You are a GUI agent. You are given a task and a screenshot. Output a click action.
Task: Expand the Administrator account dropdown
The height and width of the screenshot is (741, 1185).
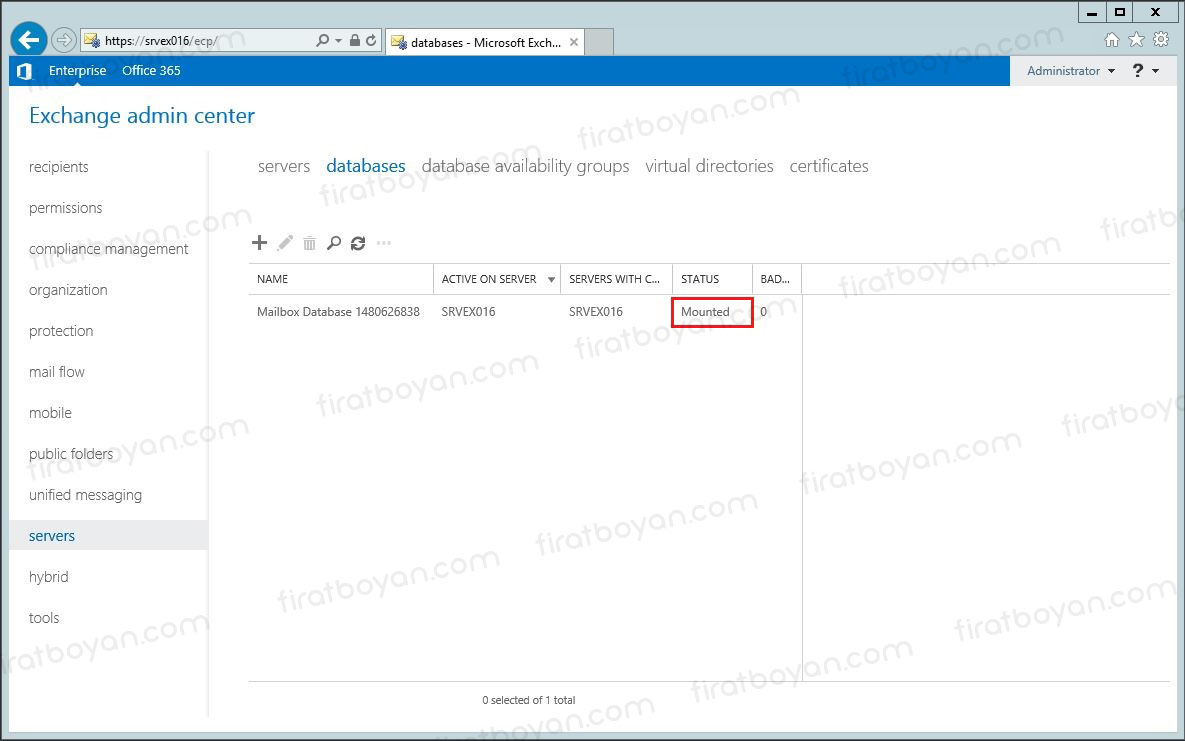click(1071, 70)
